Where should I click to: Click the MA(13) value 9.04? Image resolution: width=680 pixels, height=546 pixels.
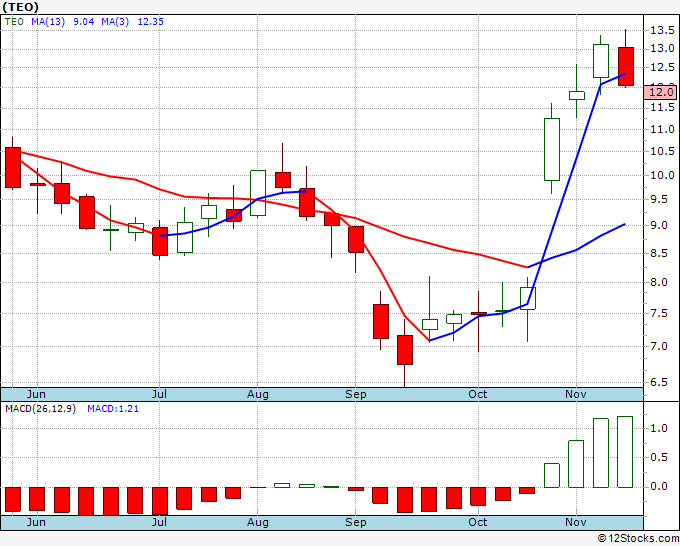(x=84, y=22)
